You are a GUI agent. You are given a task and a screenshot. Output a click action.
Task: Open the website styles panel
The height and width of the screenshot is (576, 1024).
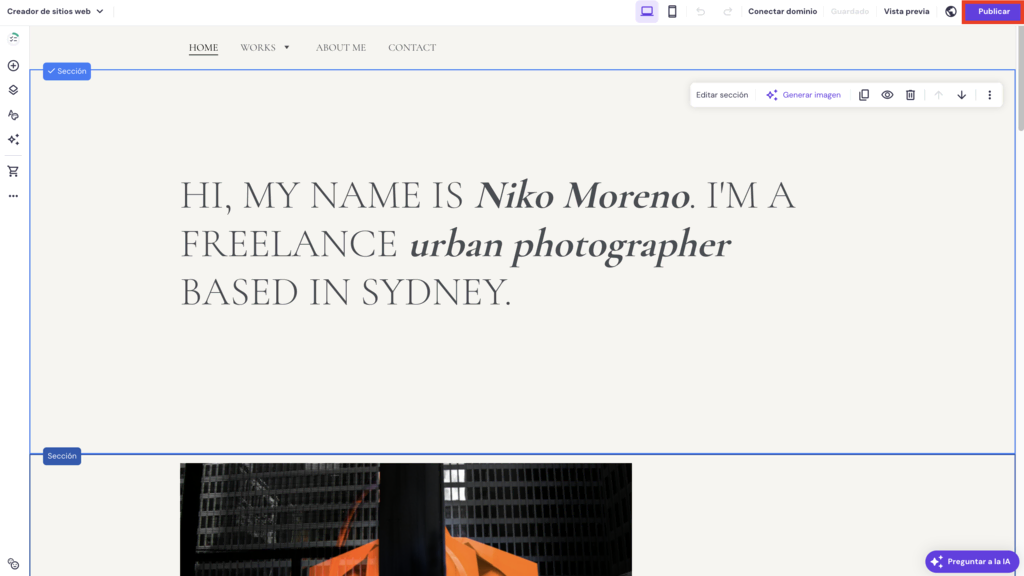point(13,115)
